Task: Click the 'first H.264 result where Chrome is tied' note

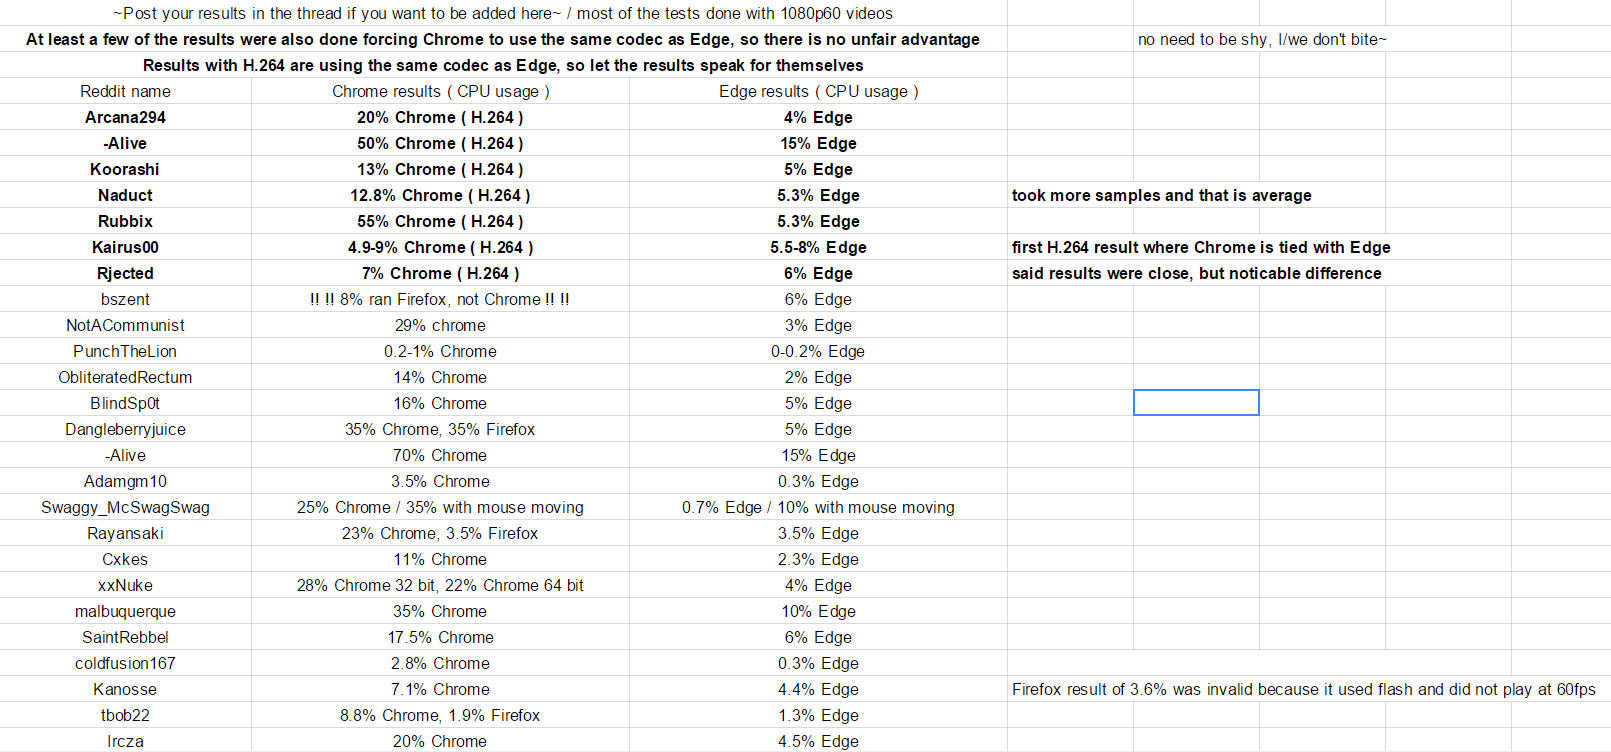Action: click(1201, 247)
